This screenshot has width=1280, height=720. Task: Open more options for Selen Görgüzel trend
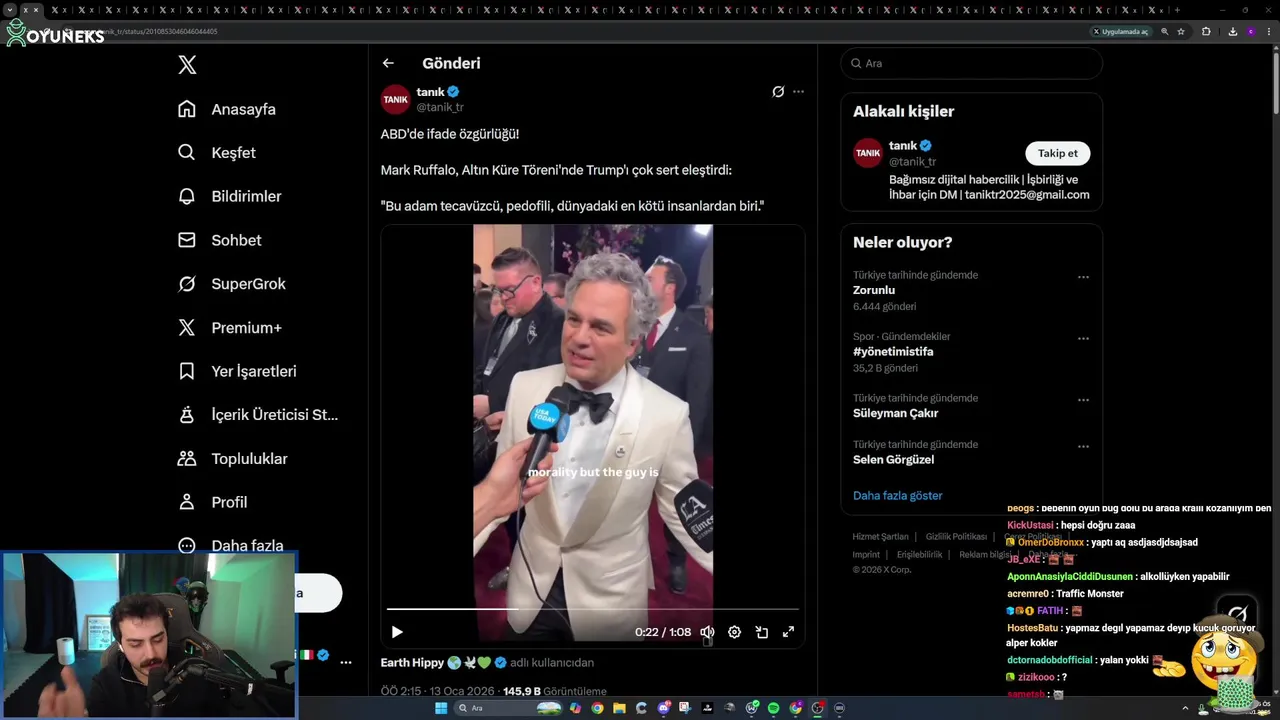click(x=1083, y=447)
